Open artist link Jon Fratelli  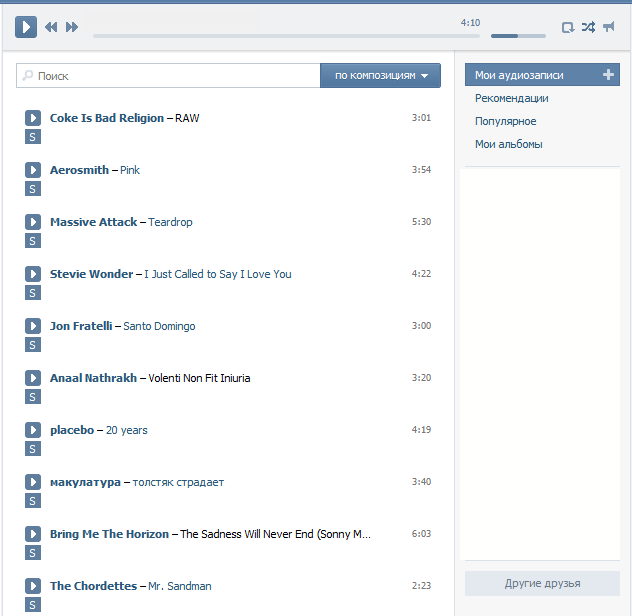(x=81, y=326)
